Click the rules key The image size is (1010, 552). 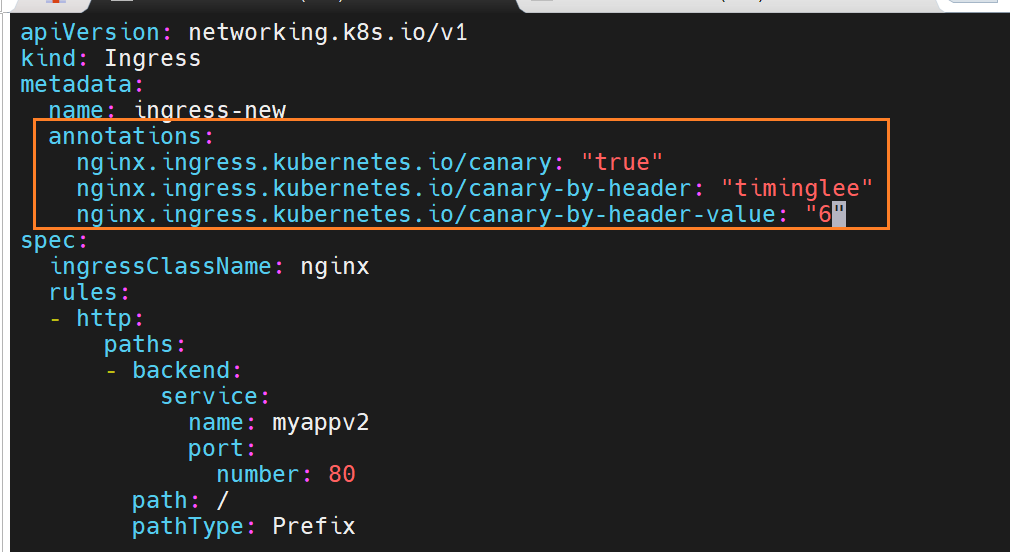tap(83, 292)
